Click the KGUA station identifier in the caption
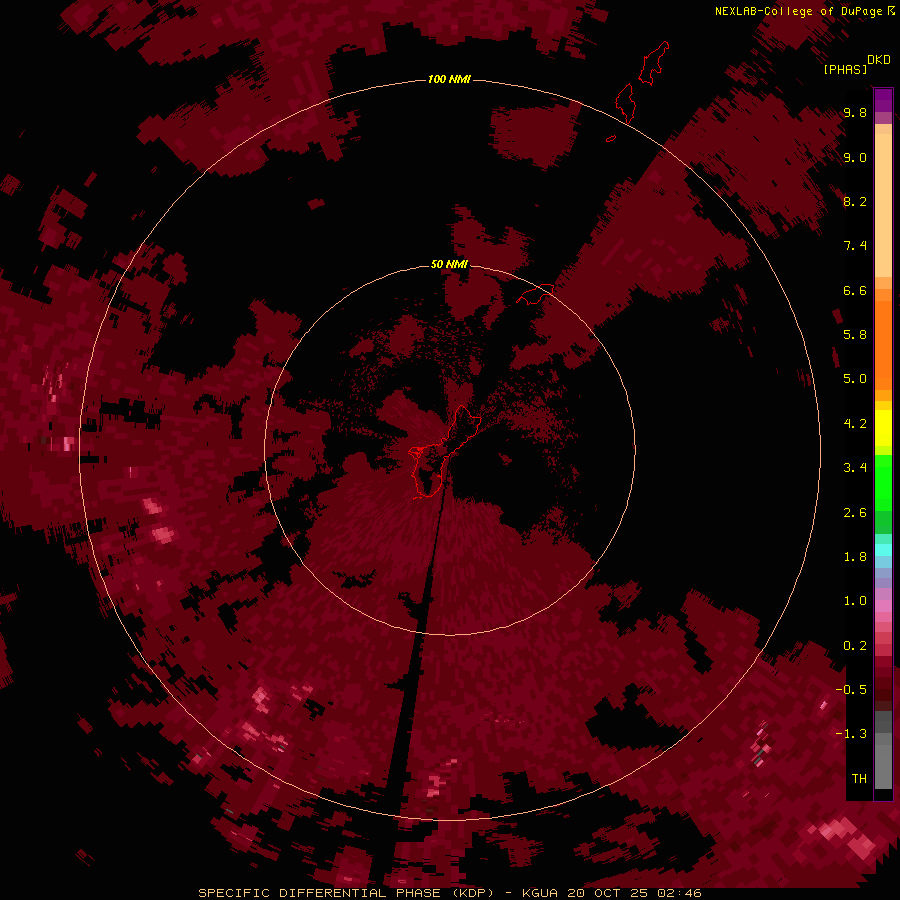Screen dimensions: 900x900 pos(540,893)
